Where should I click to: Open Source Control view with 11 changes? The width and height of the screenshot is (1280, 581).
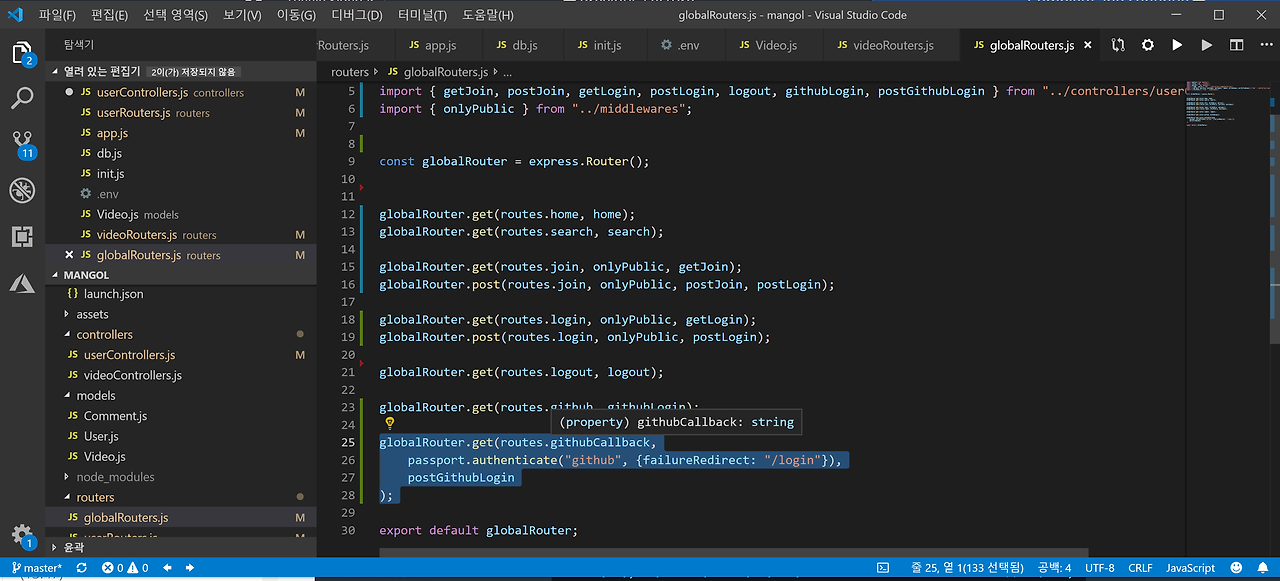(22, 144)
